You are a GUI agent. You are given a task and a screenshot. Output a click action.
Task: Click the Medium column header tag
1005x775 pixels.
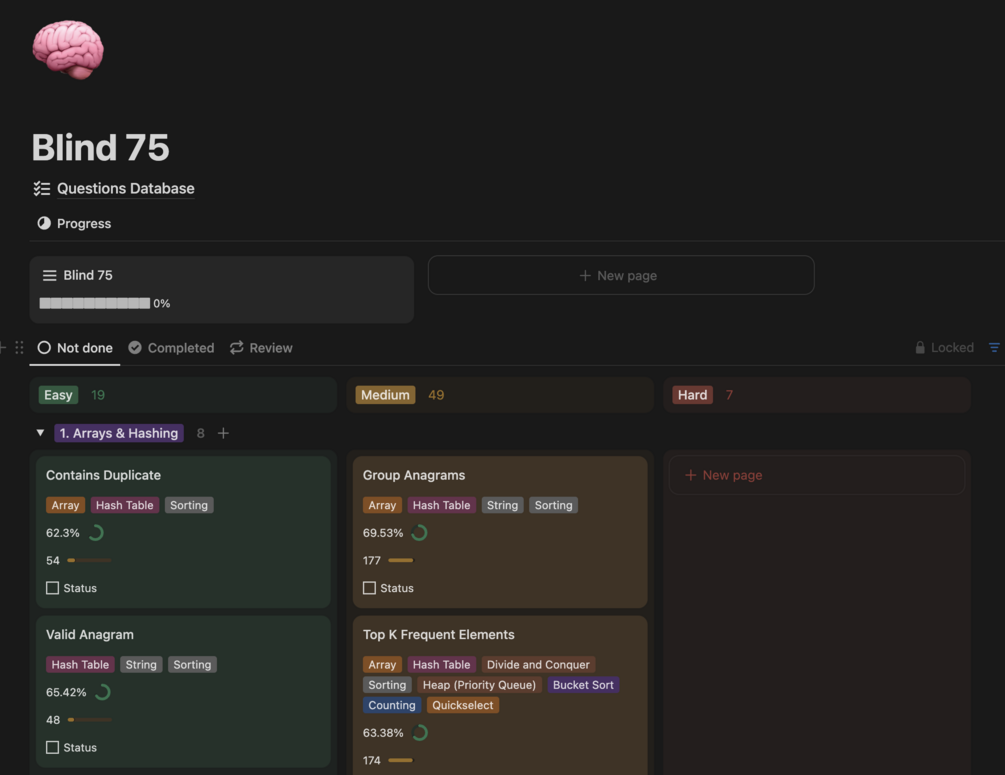coord(385,395)
